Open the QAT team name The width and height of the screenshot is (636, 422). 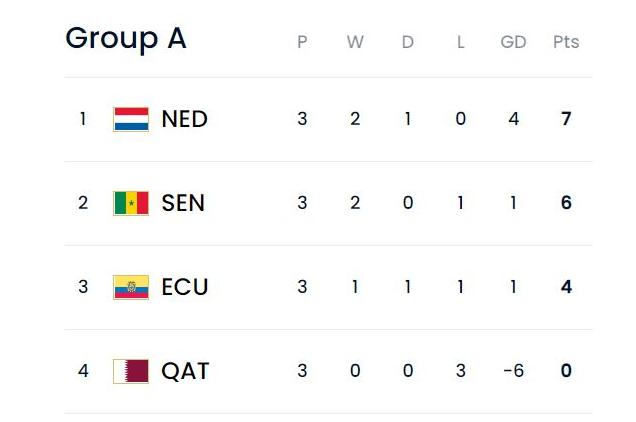tap(185, 371)
